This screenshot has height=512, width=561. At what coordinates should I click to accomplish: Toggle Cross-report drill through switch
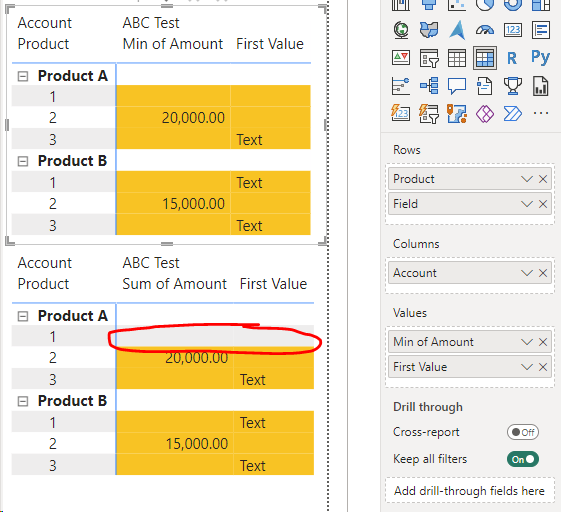(523, 432)
